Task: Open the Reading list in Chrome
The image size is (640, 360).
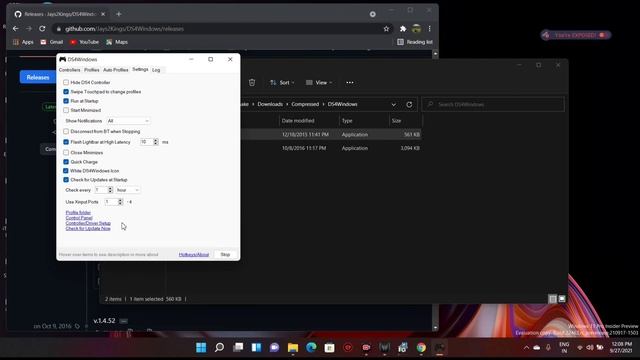Action: [x=415, y=42]
